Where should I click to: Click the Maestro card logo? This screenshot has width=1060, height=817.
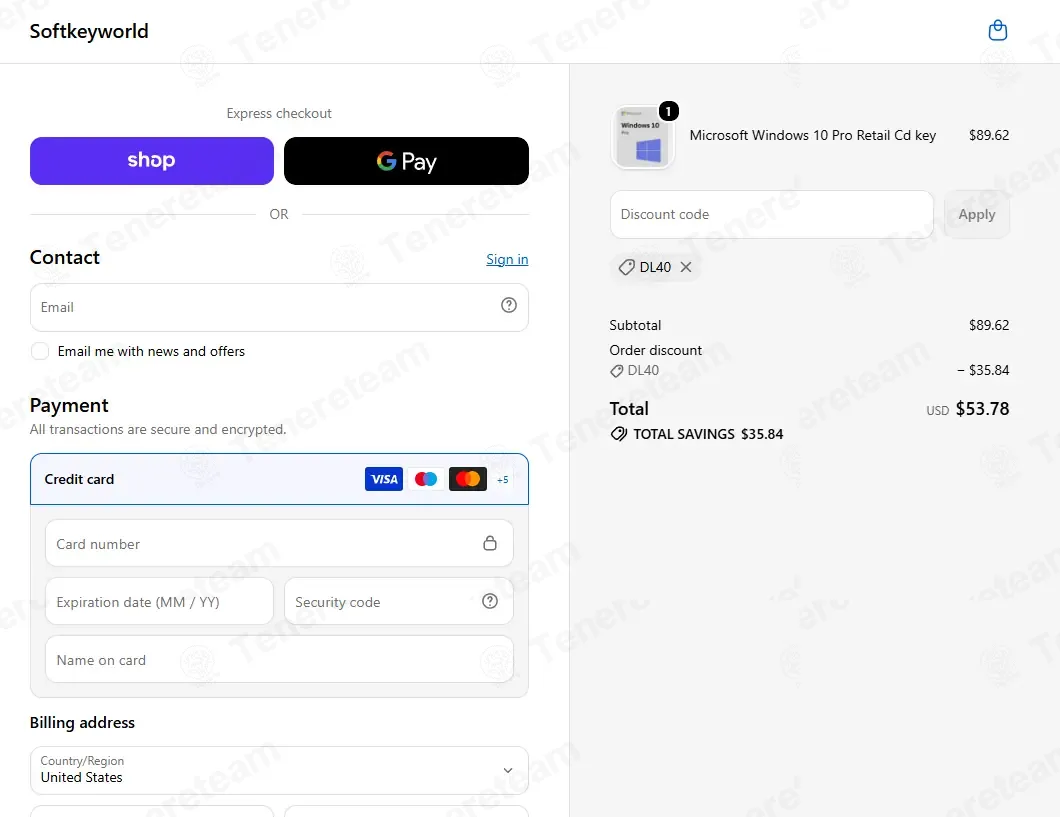coord(426,479)
